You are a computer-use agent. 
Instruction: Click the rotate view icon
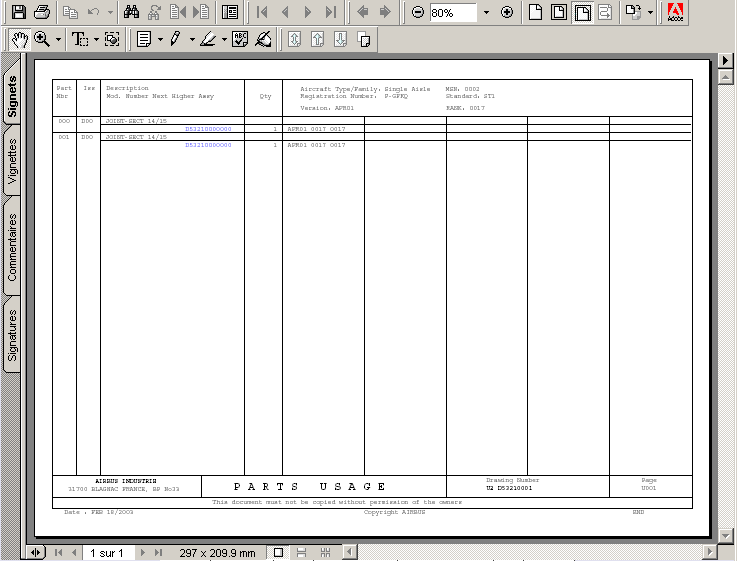634,12
